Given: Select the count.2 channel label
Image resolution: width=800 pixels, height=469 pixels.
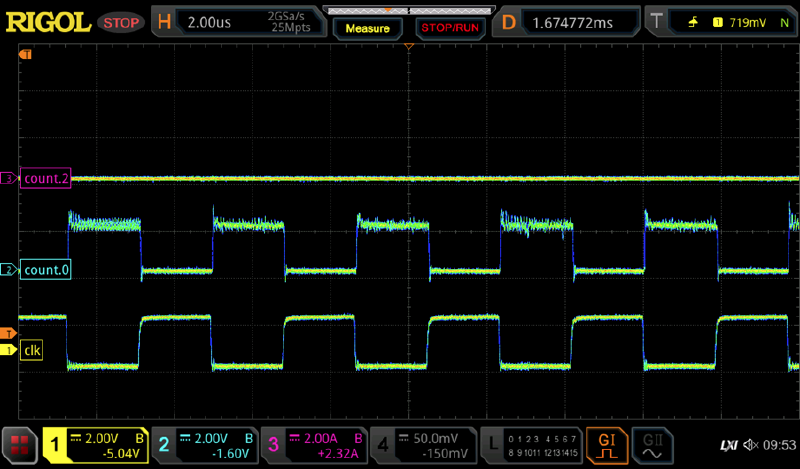Looking at the screenshot, I should coord(44,178).
